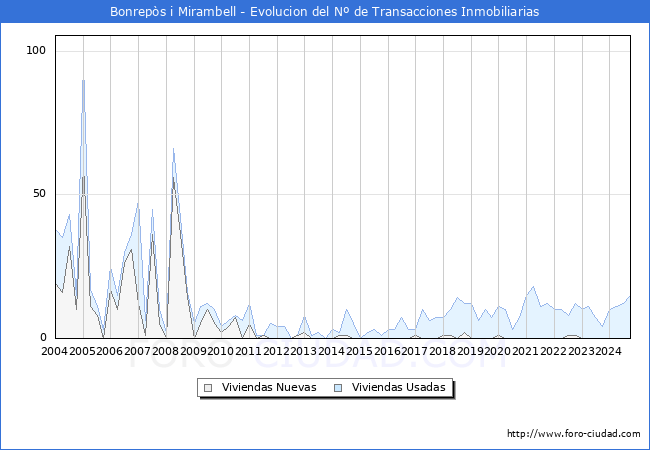Viewport: 650px width, 450px height.
Task: Click the 2012 x-axis label
Action: click(x=276, y=351)
